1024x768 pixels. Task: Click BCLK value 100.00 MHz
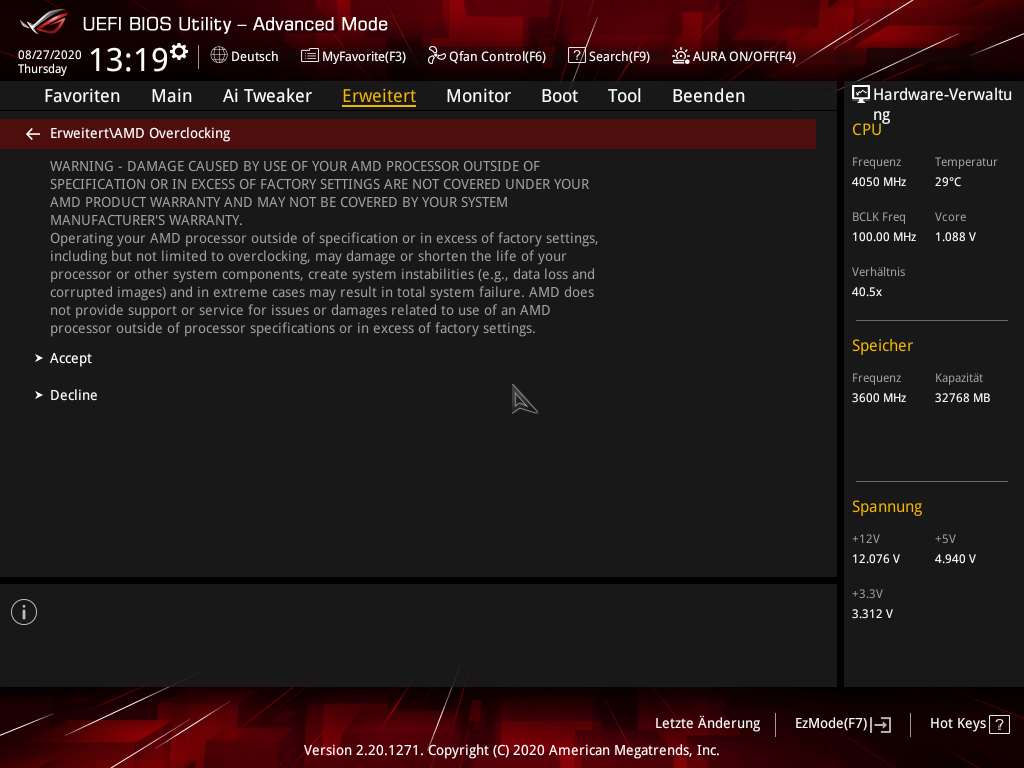click(884, 236)
